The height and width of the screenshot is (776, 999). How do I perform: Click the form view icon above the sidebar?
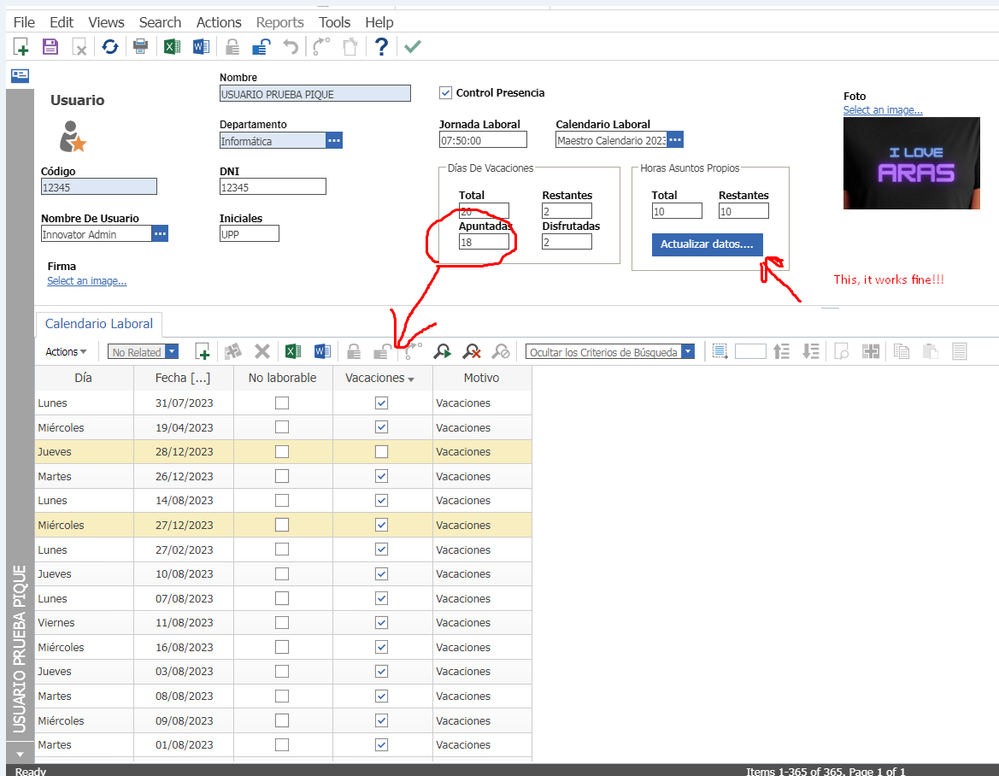point(20,76)
